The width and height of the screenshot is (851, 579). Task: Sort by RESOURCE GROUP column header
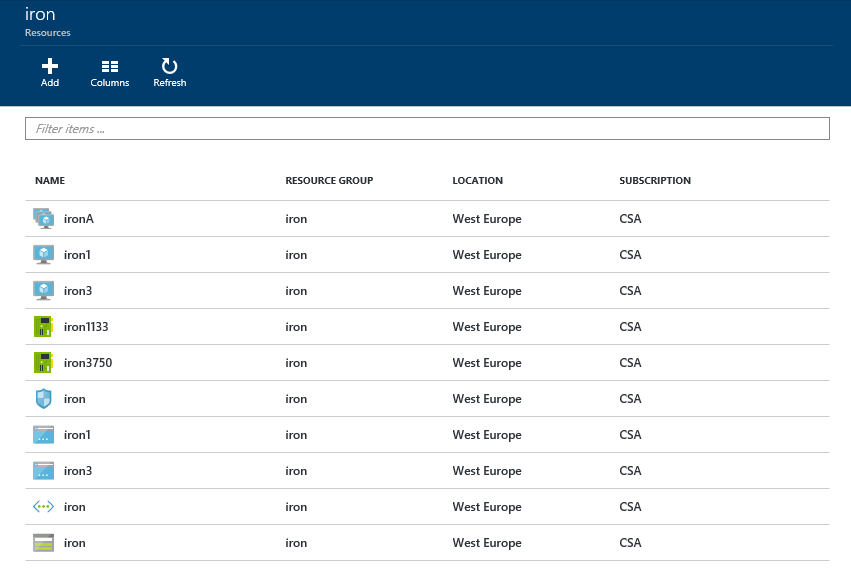click(329, 181)
